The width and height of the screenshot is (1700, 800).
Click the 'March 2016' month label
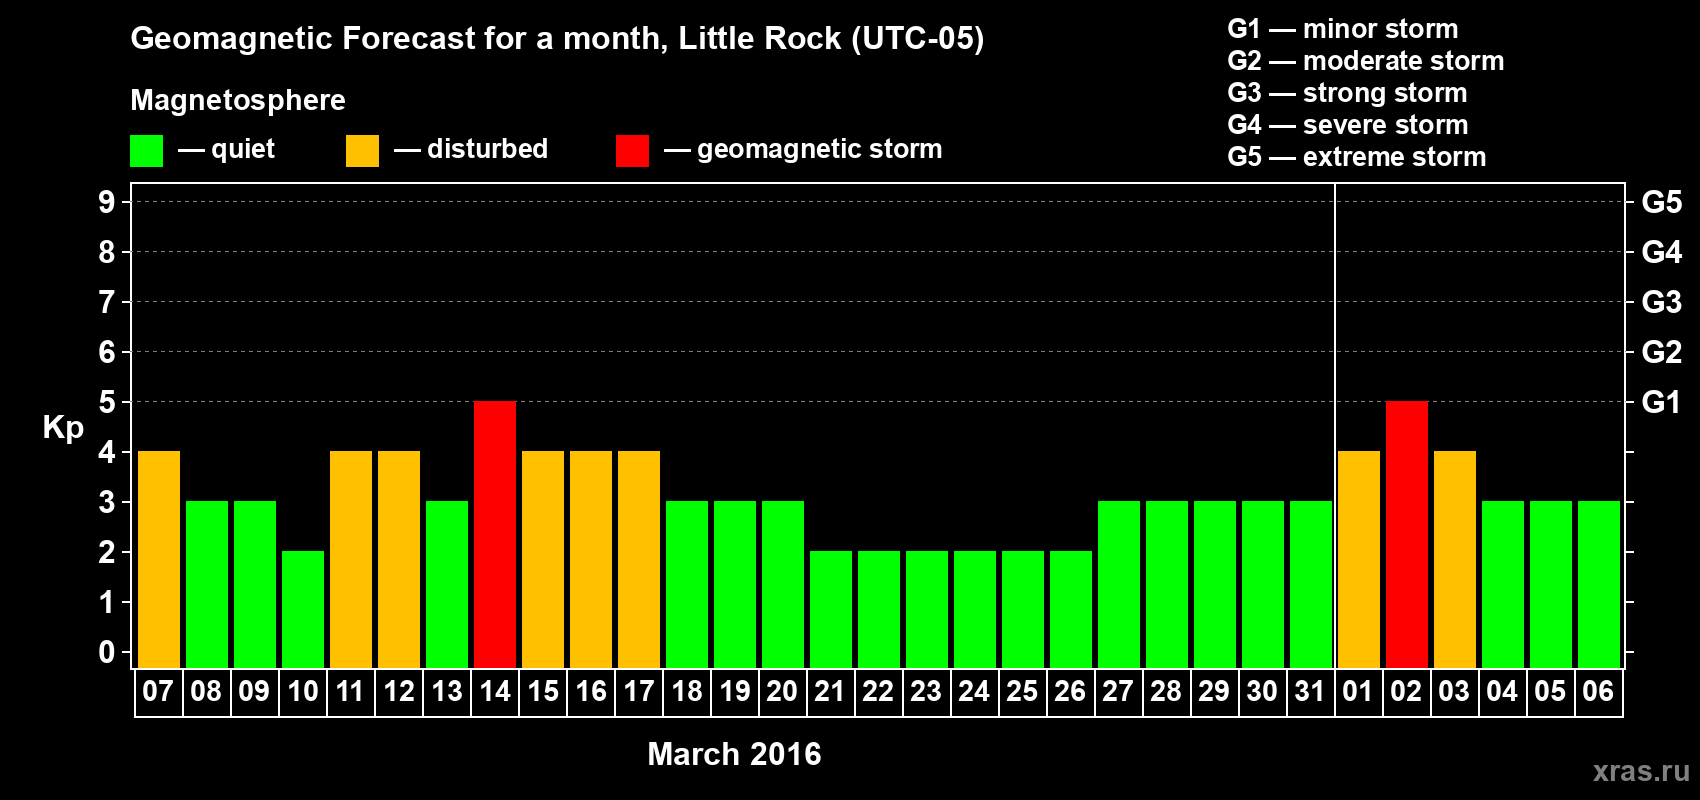coord(734,754)
